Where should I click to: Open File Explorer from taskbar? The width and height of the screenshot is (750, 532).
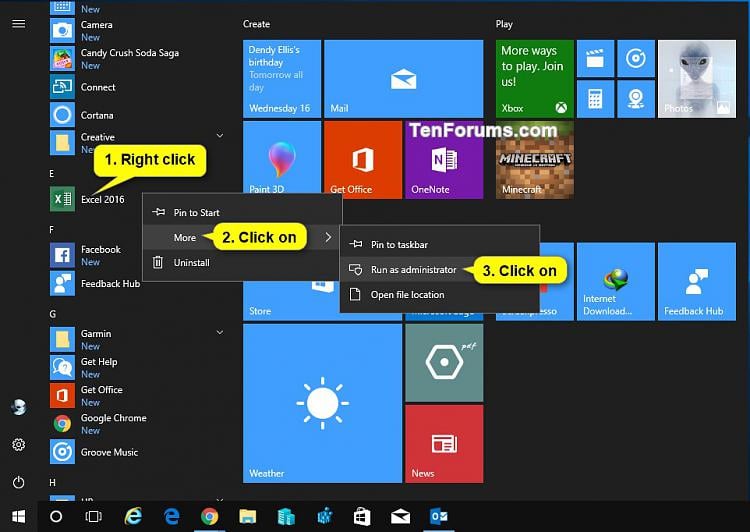coord(248,516)
